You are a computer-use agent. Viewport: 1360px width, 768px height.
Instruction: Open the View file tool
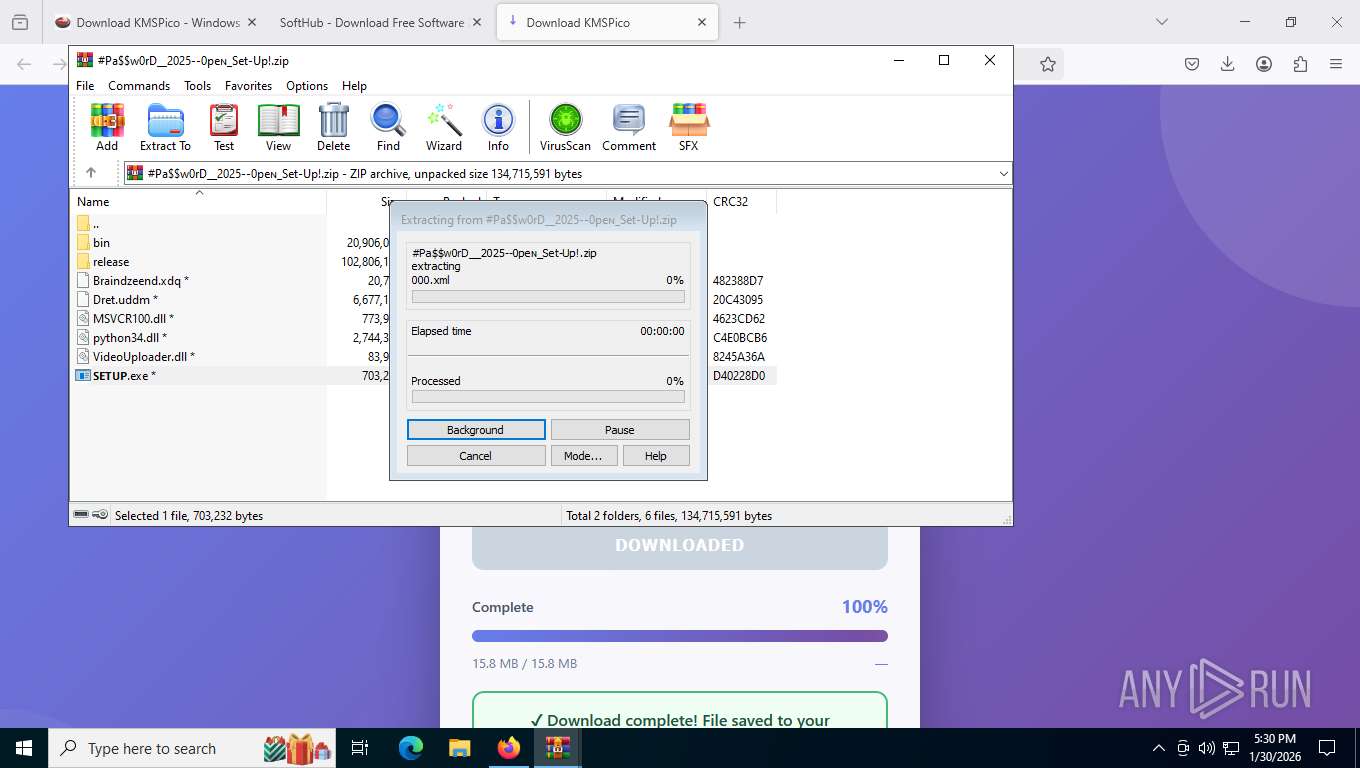[279, 127]
